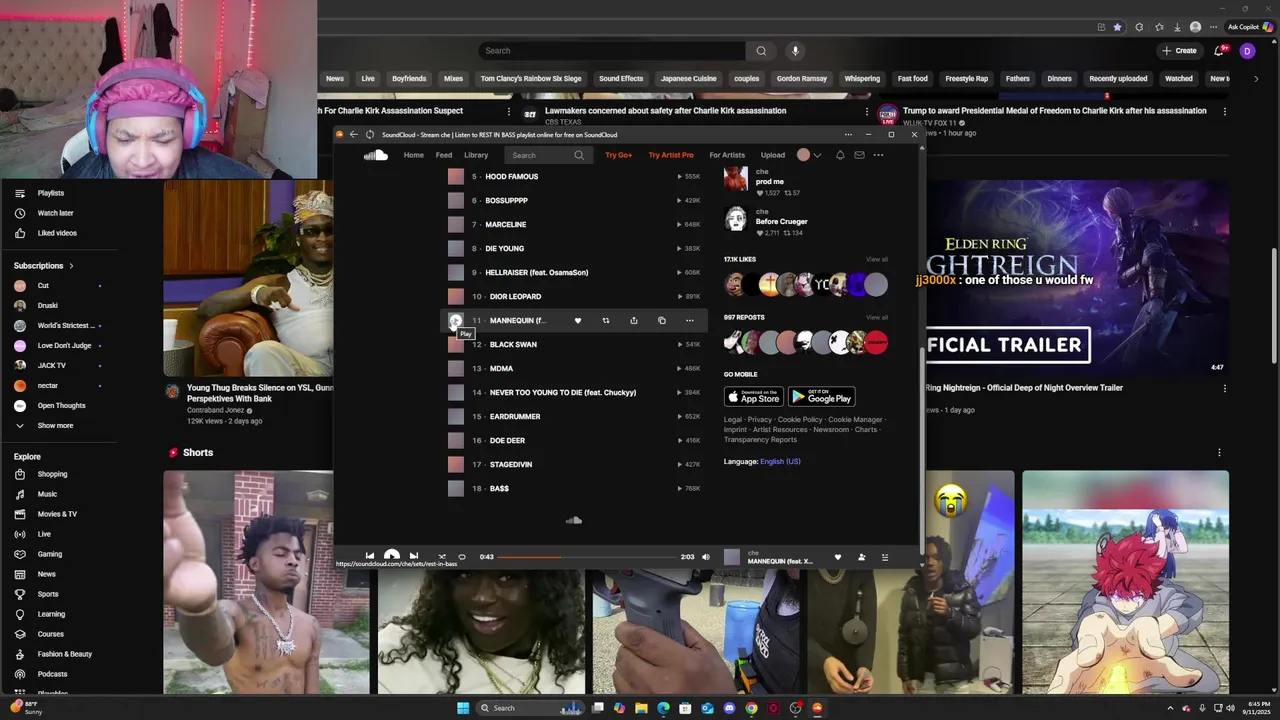Open Windows Start menu
This screenshot has width=1280, height=720.
tap(463, 708)
